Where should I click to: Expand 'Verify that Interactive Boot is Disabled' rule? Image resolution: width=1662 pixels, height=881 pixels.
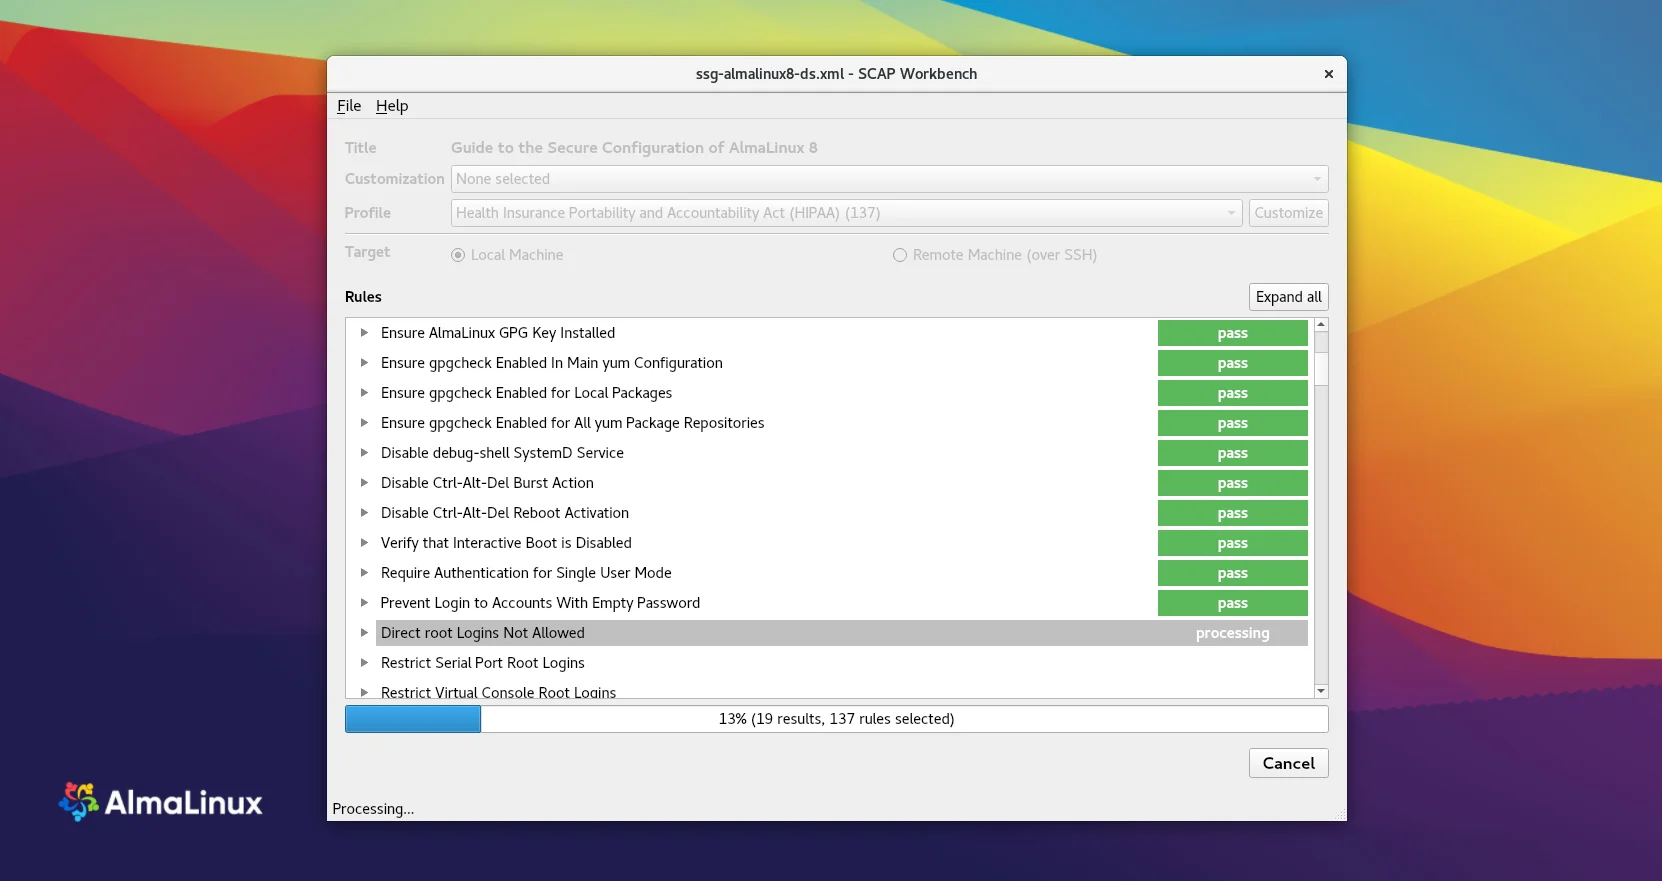[364, 543]
